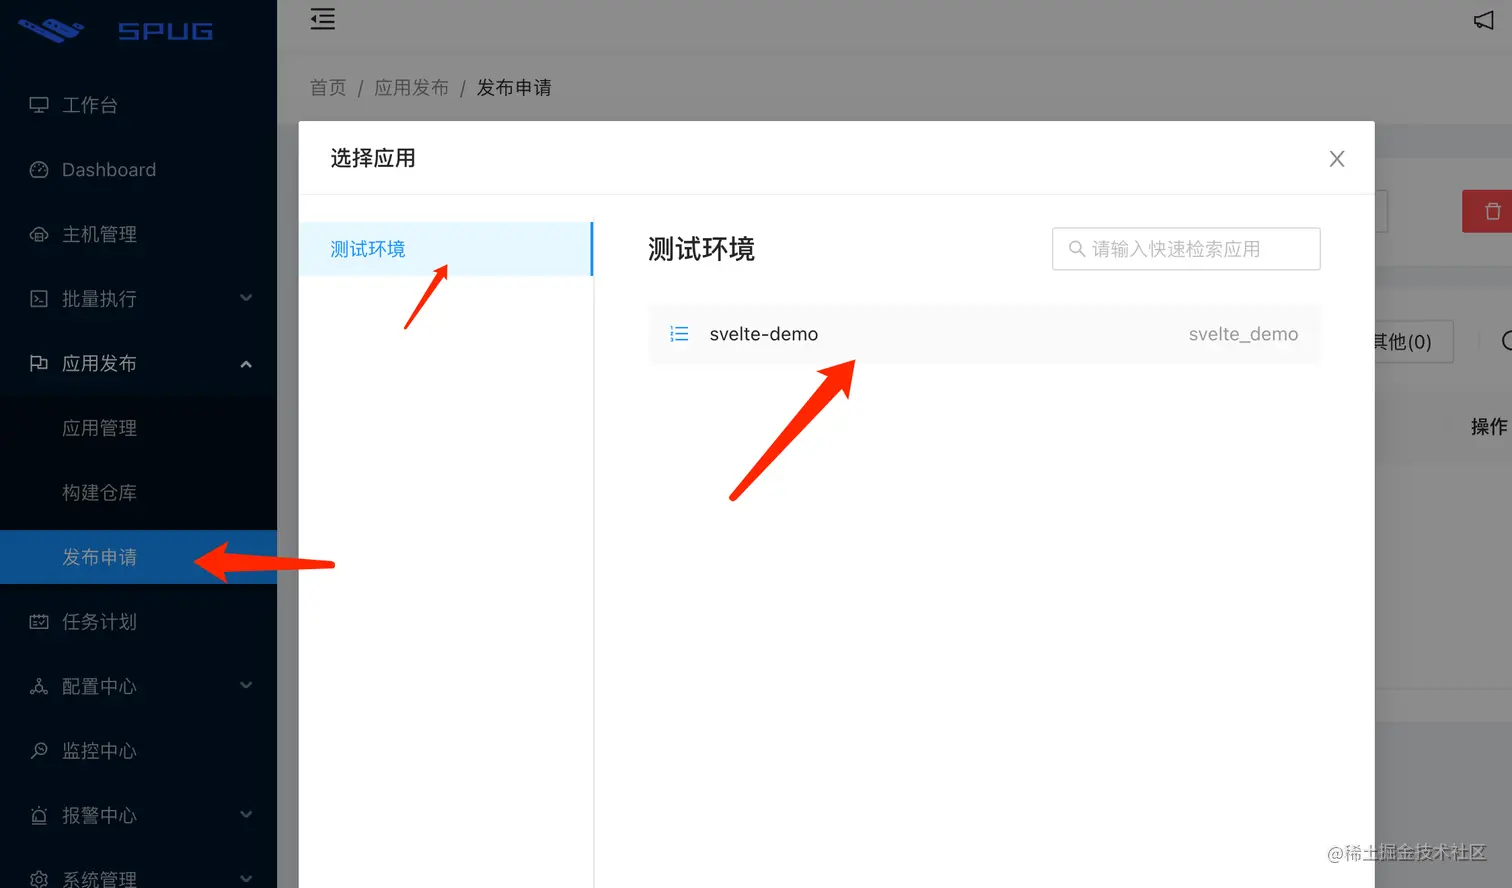This screenshot has height=888, width=1512.
Task: Focus the 请输入快速检索应用 search field
Action: [x=1186, y=249]
